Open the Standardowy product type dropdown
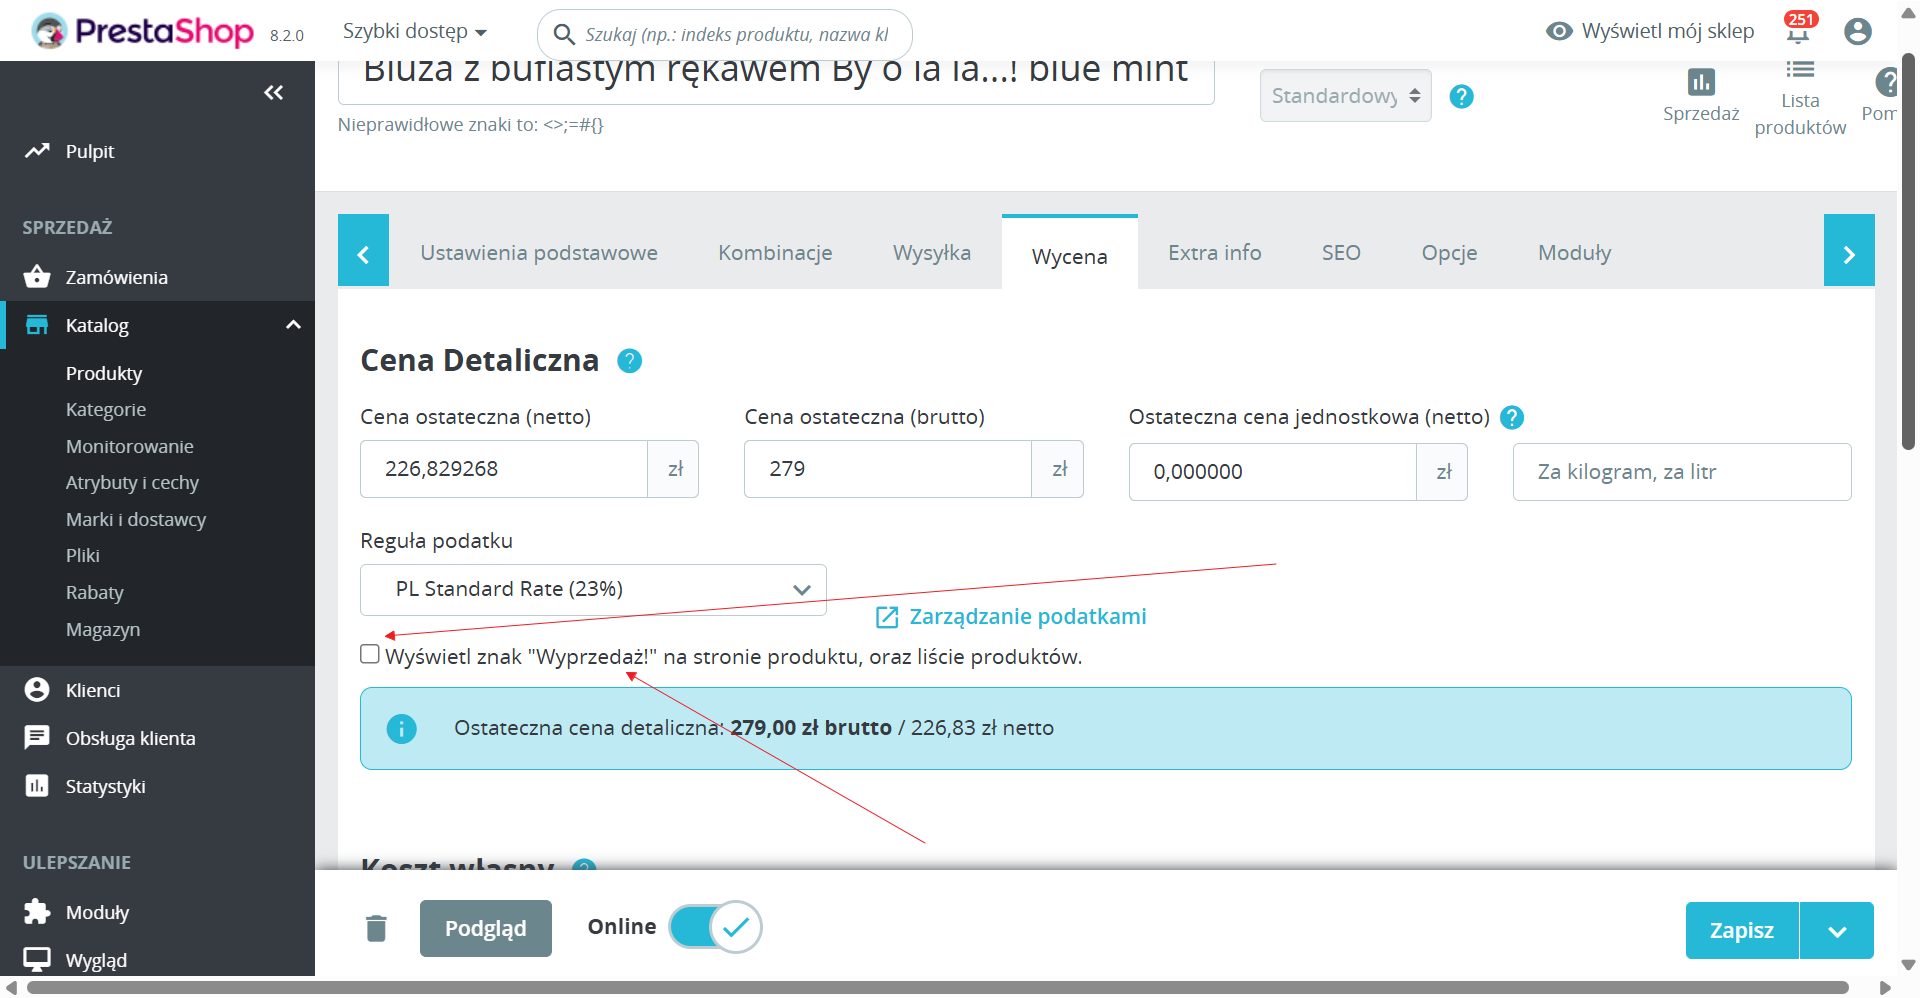This screenshot has height=998, width=1920. (1345, 96)
